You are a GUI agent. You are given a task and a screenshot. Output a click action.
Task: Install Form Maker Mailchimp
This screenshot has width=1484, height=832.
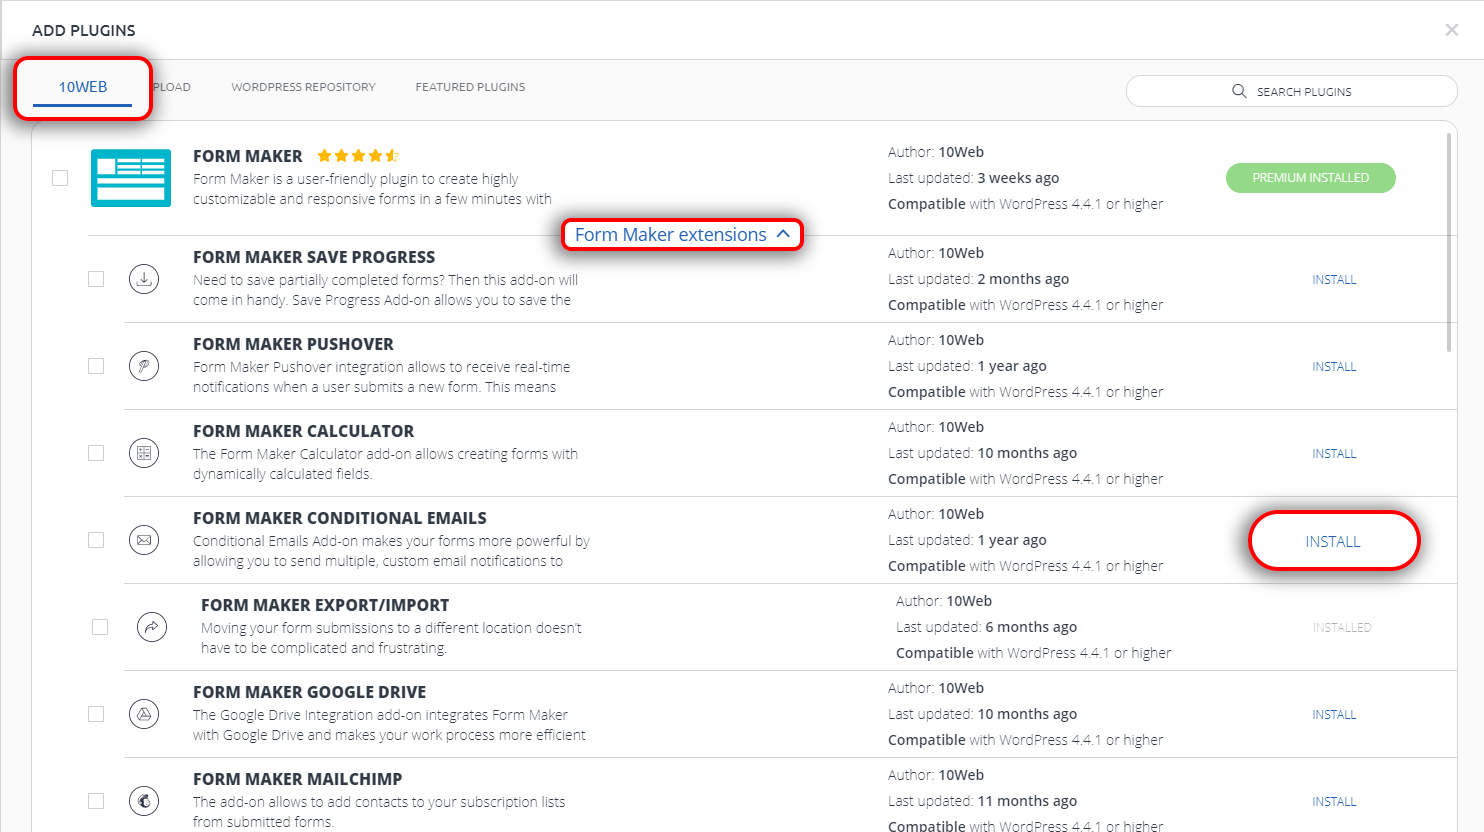pyautogui.click(x=1334, y=802)
